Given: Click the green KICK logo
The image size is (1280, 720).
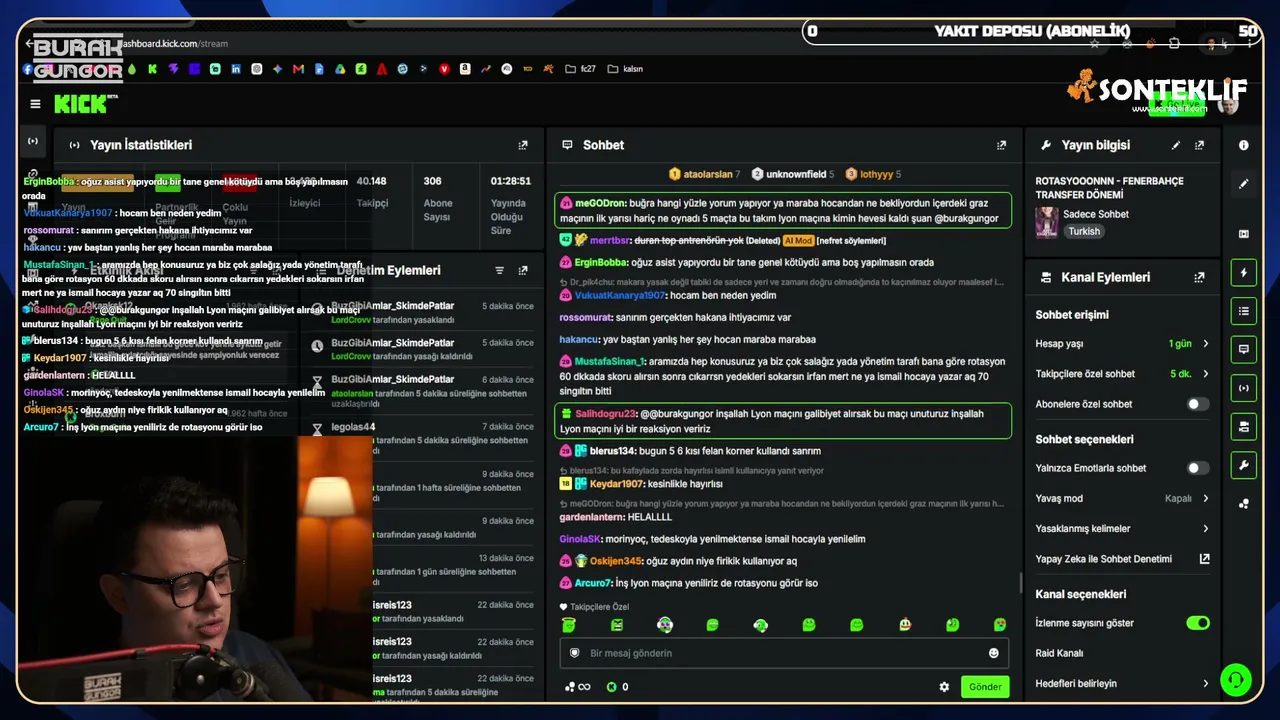Looking at the screenshot, I should 83,104.
